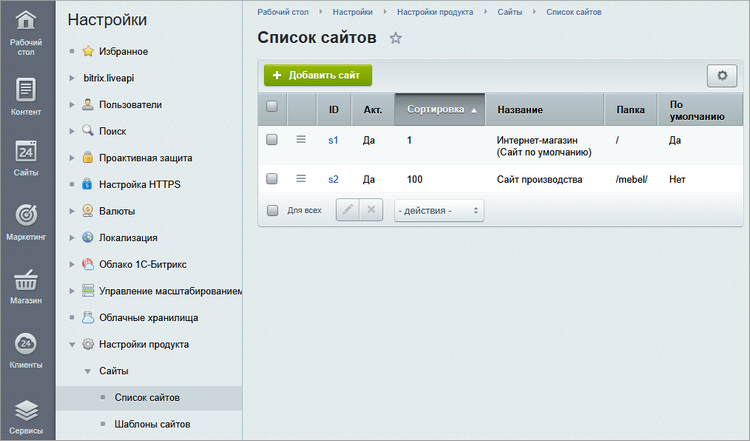Screen dimensions: 750x441
Task: Open the действия dropdown
Action: tap(439, 211)
